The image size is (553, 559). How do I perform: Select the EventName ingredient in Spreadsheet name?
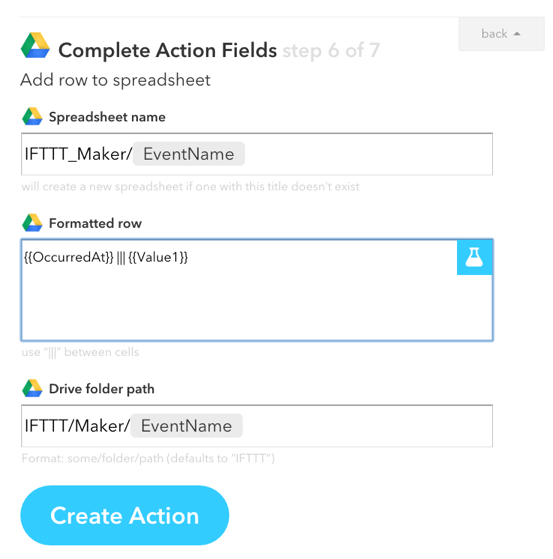pyautogui.click(x=189, y=154)
